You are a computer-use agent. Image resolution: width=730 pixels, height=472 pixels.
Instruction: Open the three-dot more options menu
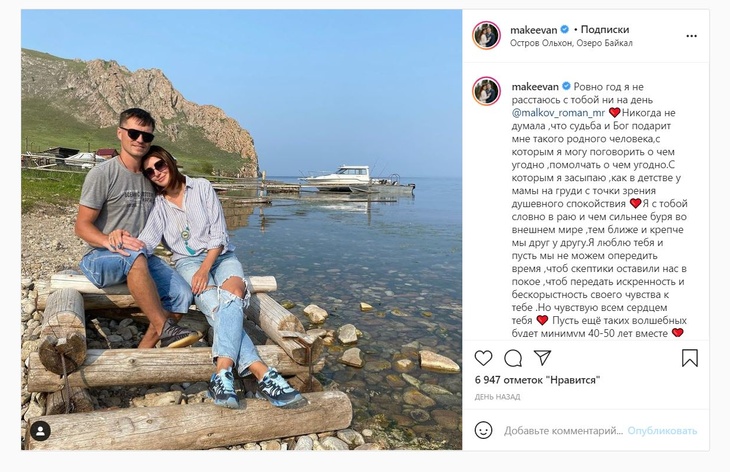tap(691, 36)
